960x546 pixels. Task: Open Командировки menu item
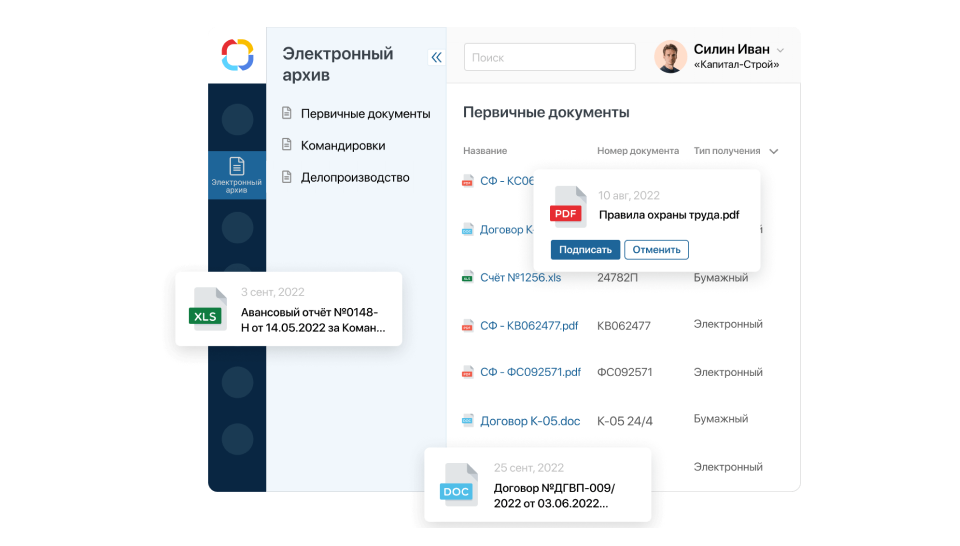coord(343,146)
